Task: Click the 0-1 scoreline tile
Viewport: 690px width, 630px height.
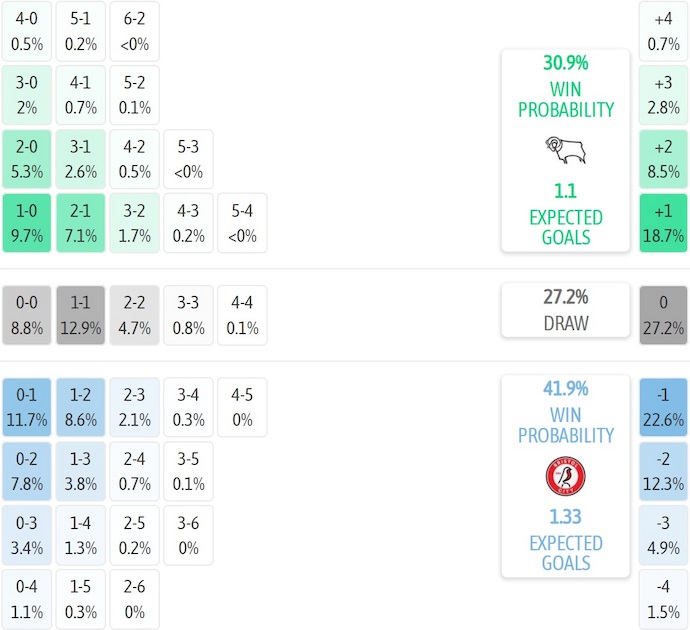Action: (27, 407)
